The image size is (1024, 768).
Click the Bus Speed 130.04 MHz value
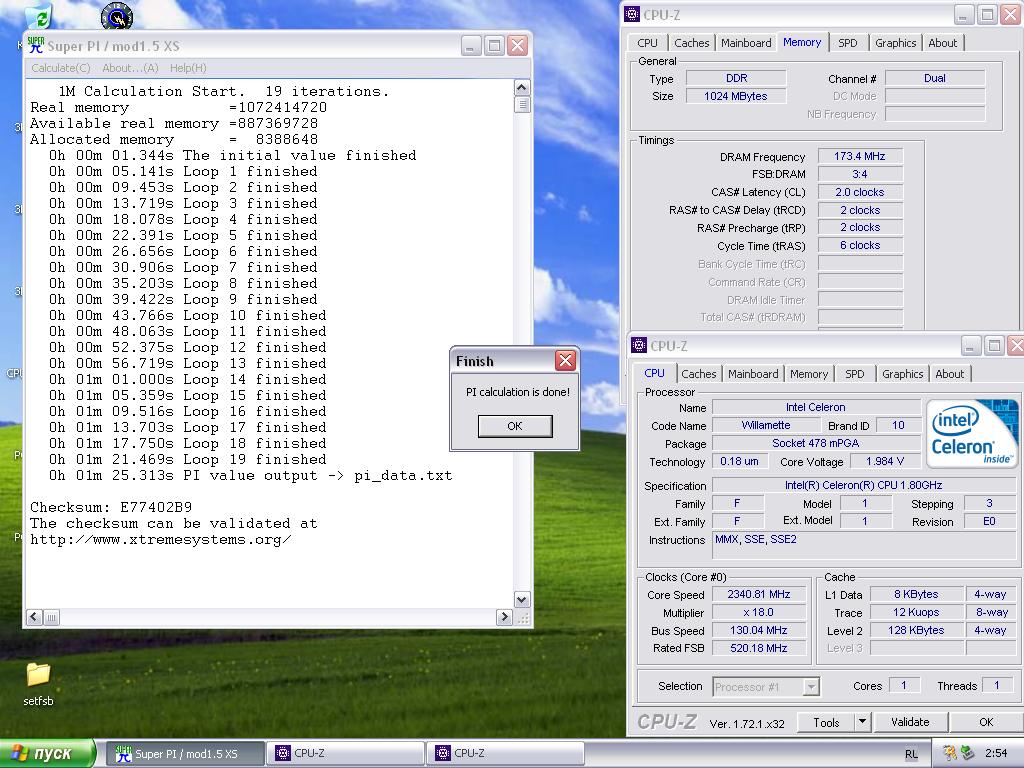point(758,630)
